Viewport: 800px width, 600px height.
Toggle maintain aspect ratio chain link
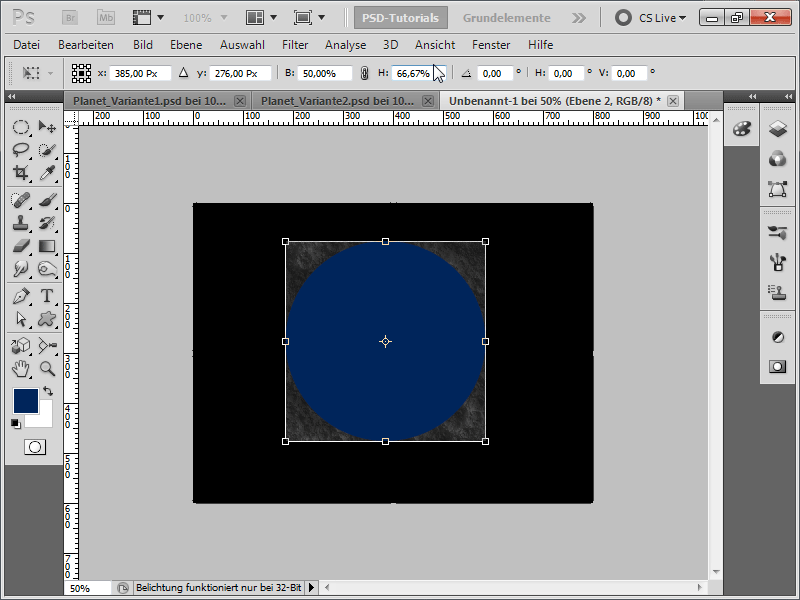(x=364, y=73)
